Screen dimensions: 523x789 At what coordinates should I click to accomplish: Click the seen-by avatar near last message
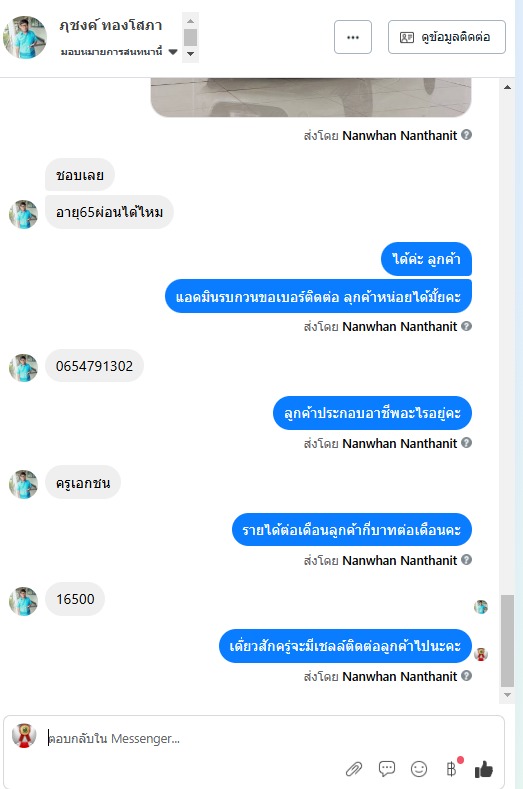point(481,654)
